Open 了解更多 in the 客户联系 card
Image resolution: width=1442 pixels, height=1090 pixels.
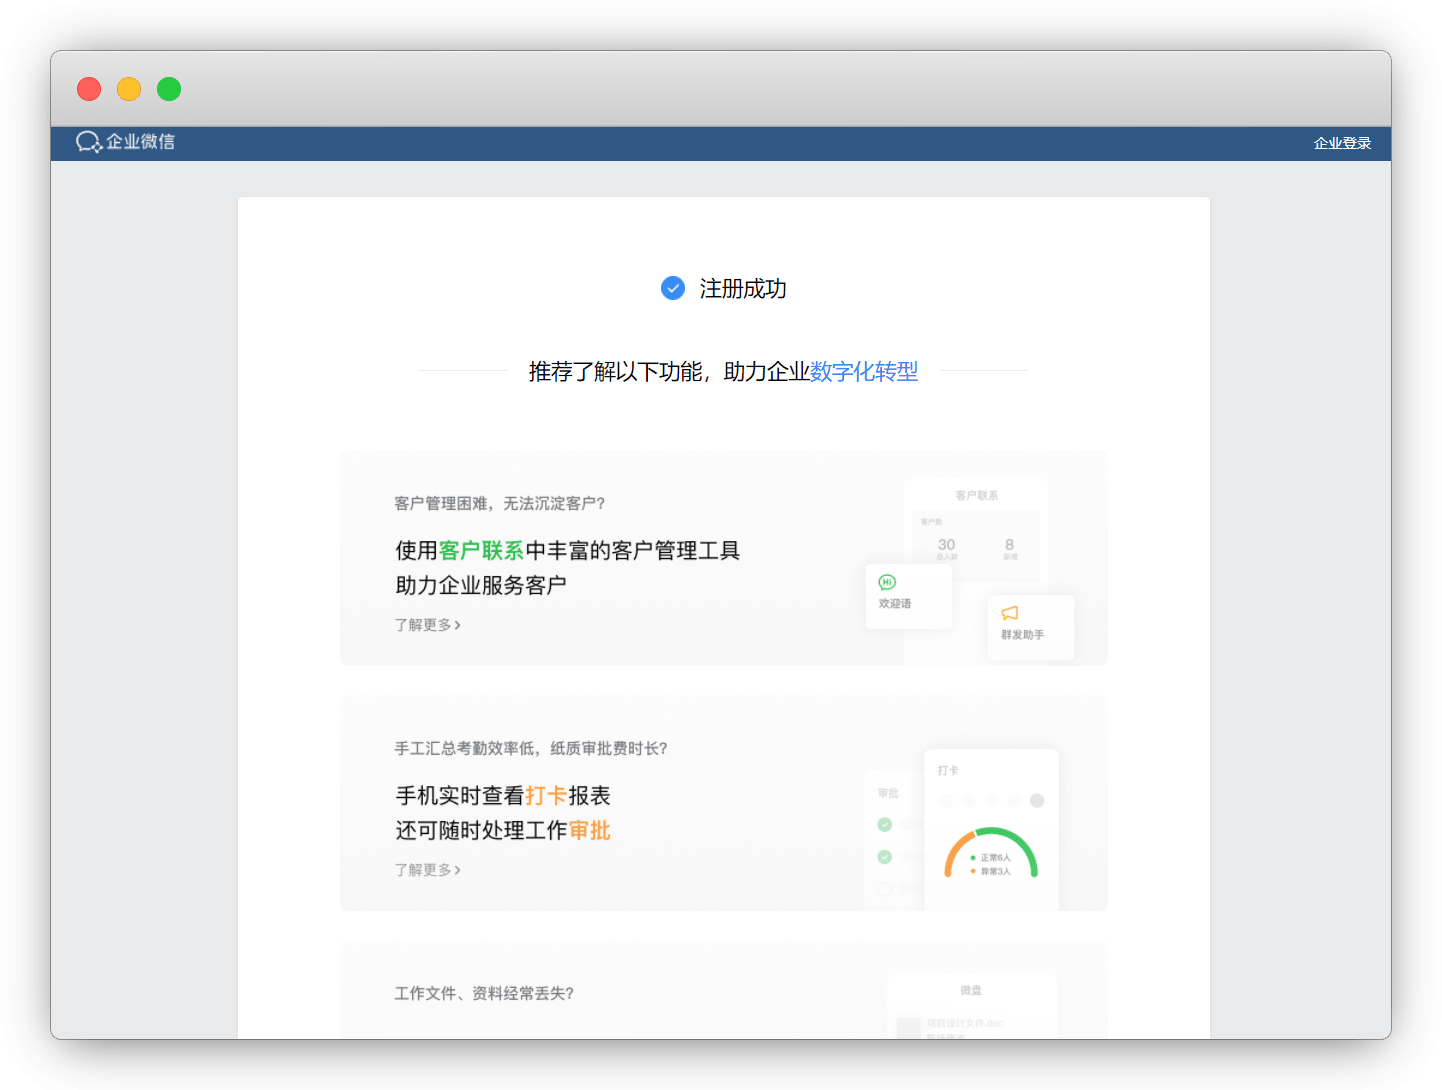[x=427, y=625]
